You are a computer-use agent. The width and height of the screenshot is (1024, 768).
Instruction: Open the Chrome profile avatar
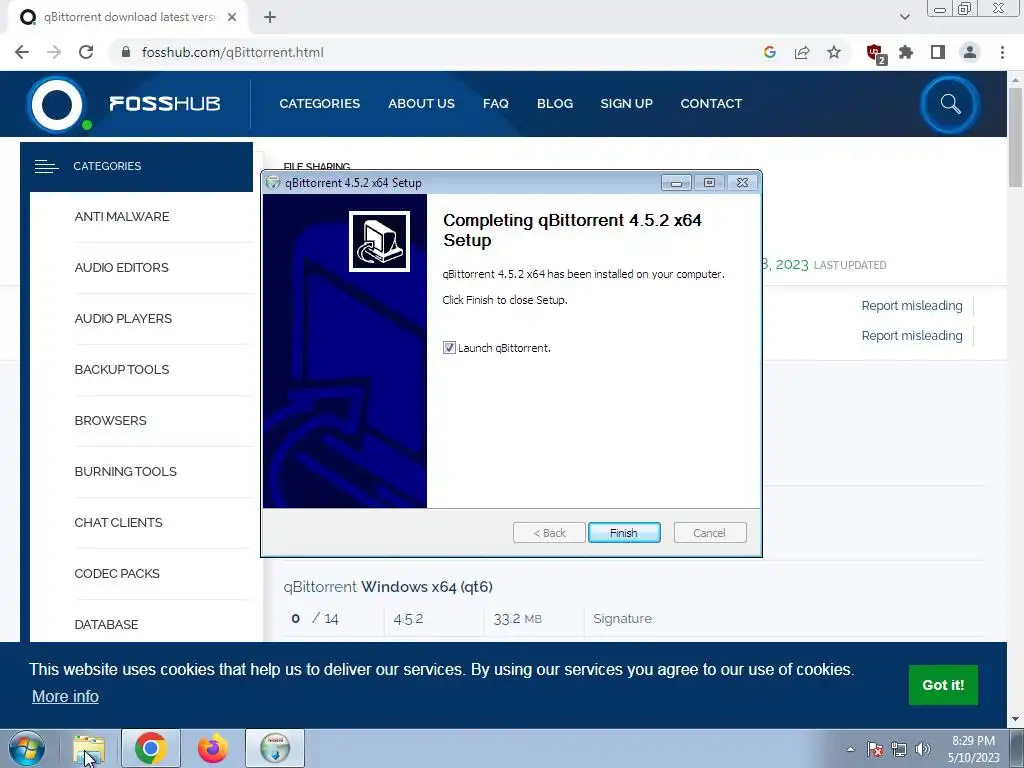pyautogui.click(x=970, y=52)
